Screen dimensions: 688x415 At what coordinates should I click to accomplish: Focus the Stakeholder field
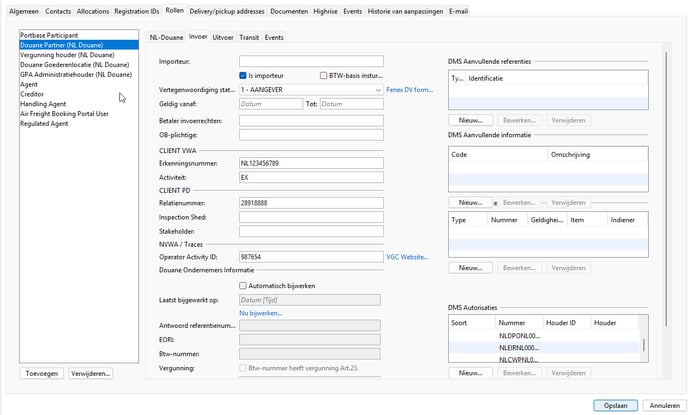click(311, 231)
